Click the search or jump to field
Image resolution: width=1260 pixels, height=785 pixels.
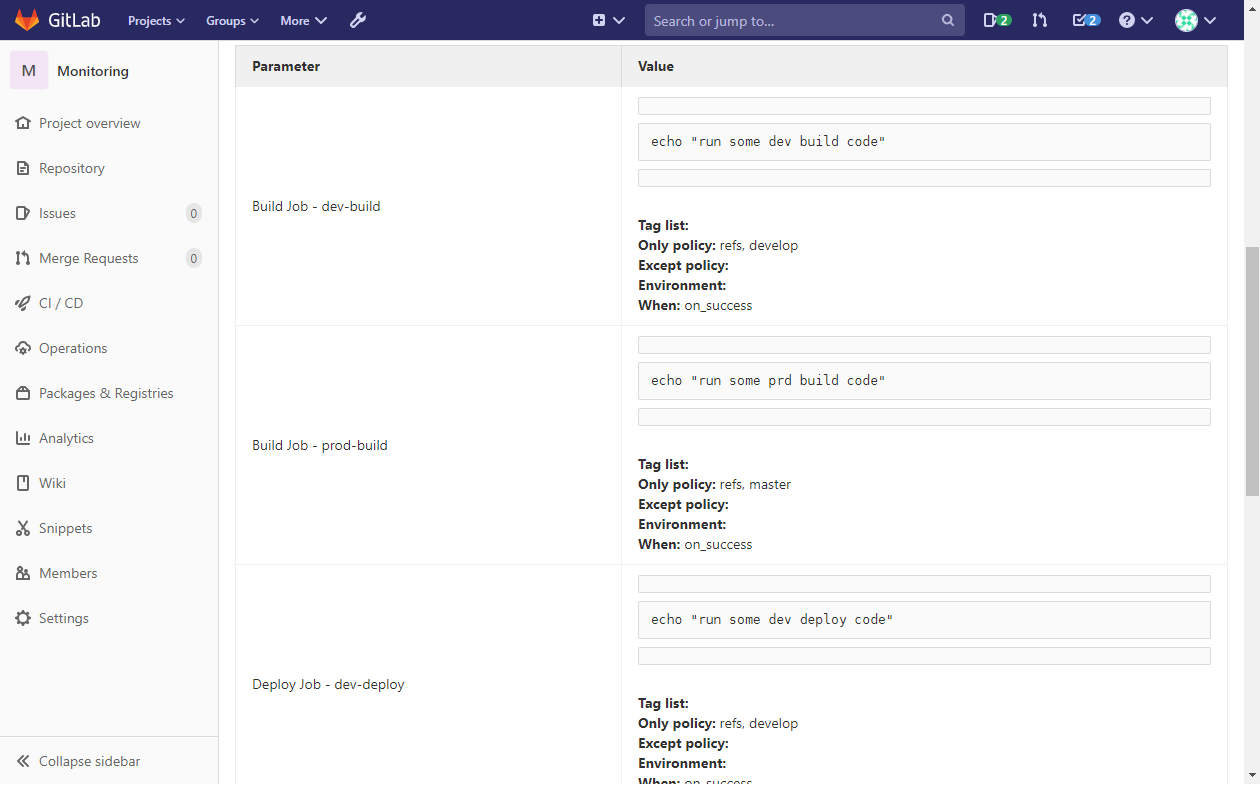coord(800,19)
